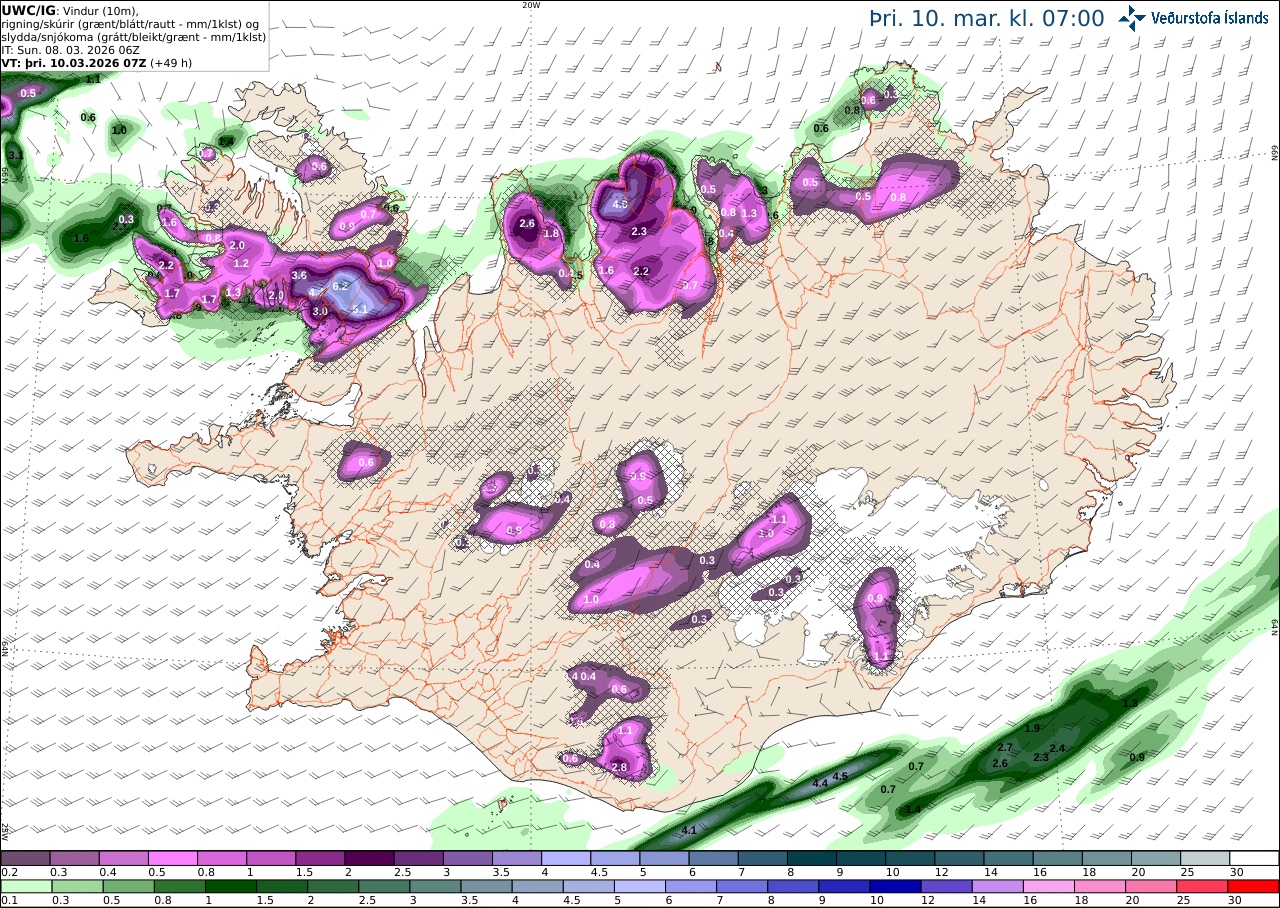The height and width of the screenshot is (908, 1280).
Task: Click the rigning/skúrir description line
Action: [x=131, y=24]
